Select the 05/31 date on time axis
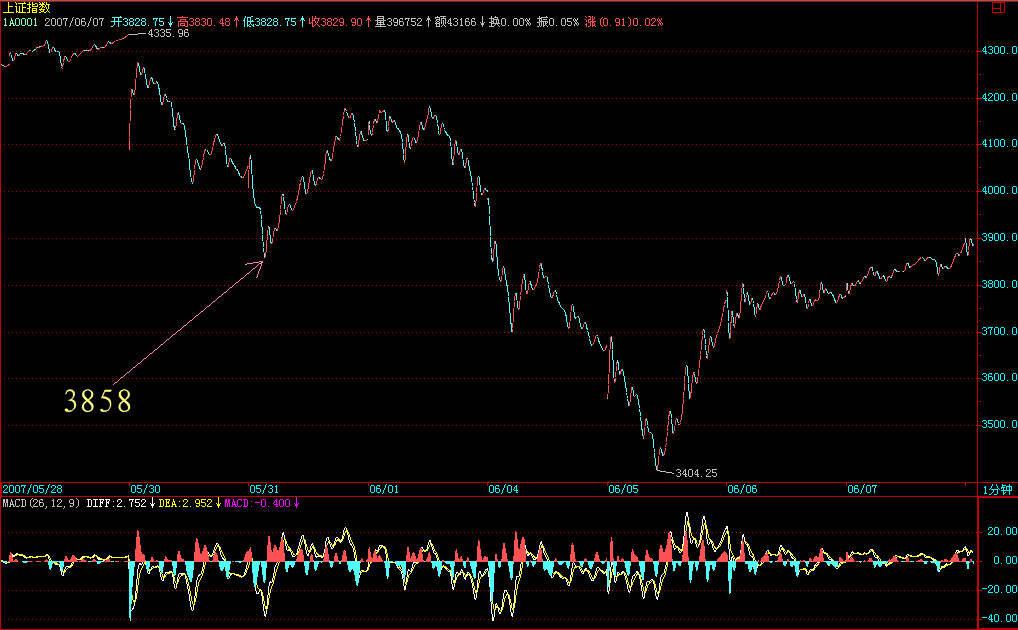 point(266,489)
